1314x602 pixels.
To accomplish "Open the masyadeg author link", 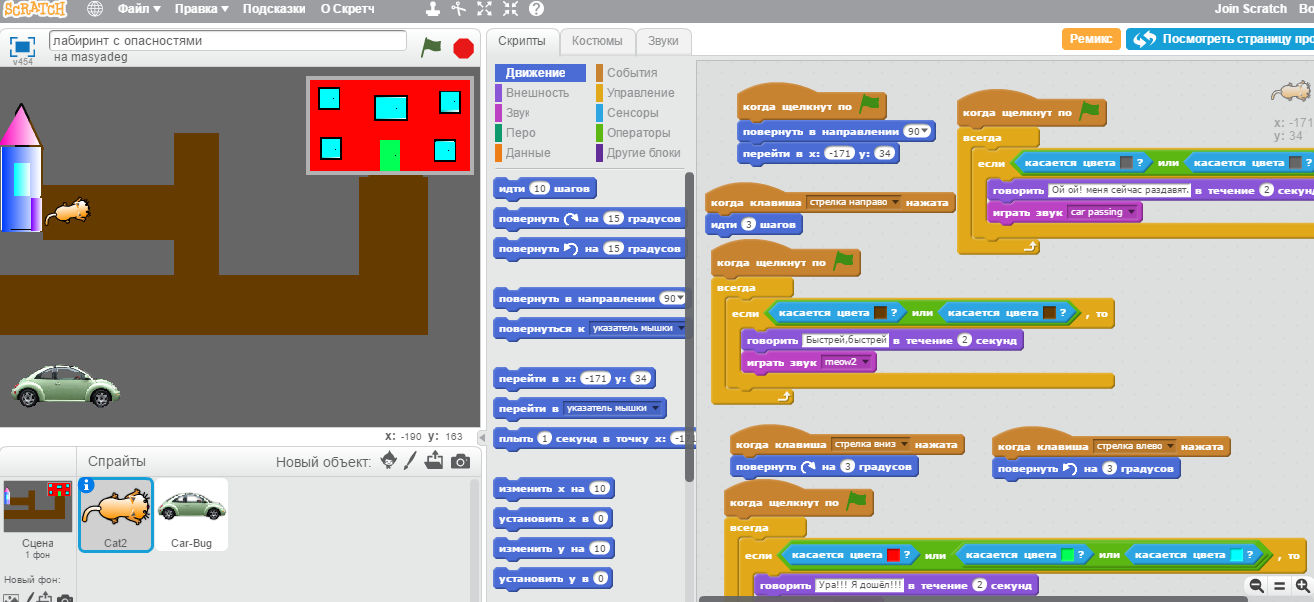I will (x=100, y=58).
